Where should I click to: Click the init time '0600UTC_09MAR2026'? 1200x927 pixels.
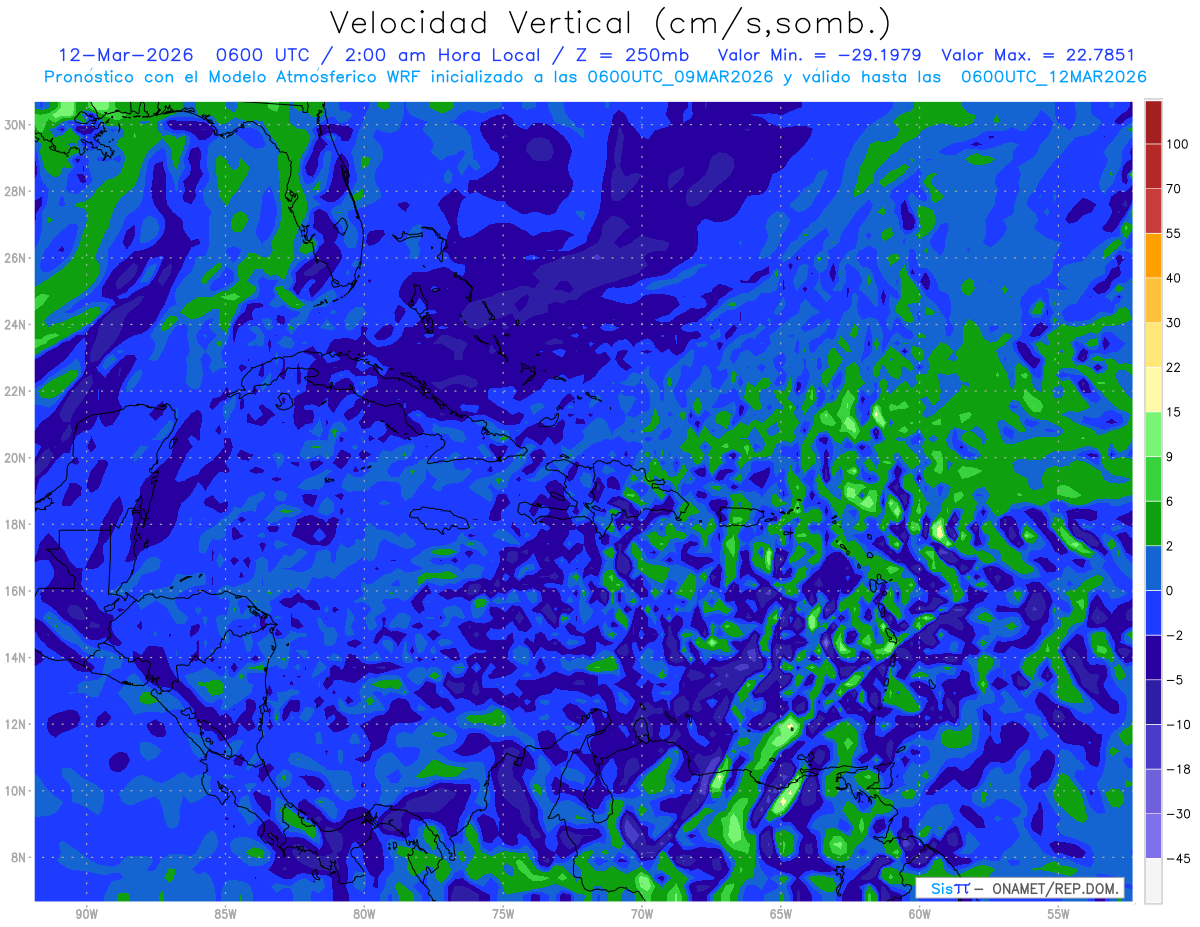[x=680, y=77]
